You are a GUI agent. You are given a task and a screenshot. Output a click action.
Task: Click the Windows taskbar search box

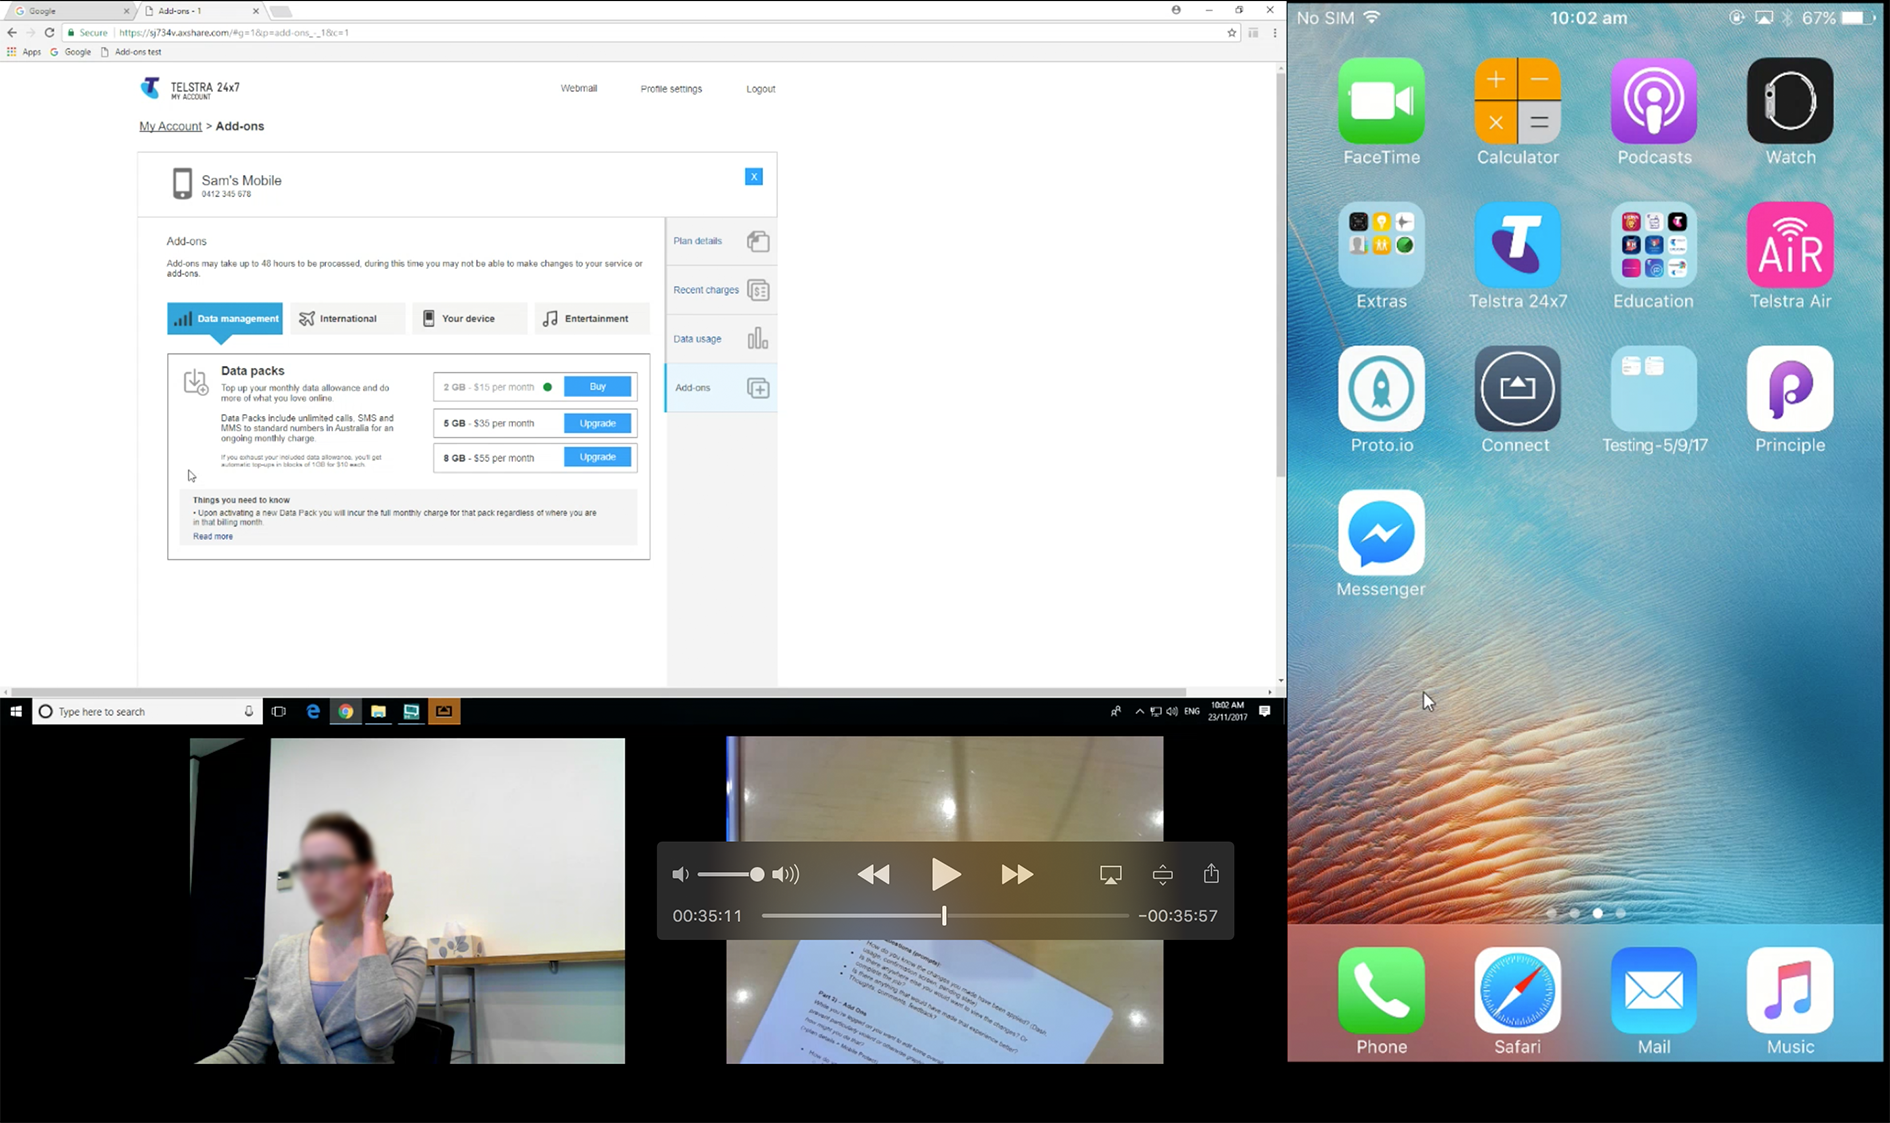coord(148,711)
